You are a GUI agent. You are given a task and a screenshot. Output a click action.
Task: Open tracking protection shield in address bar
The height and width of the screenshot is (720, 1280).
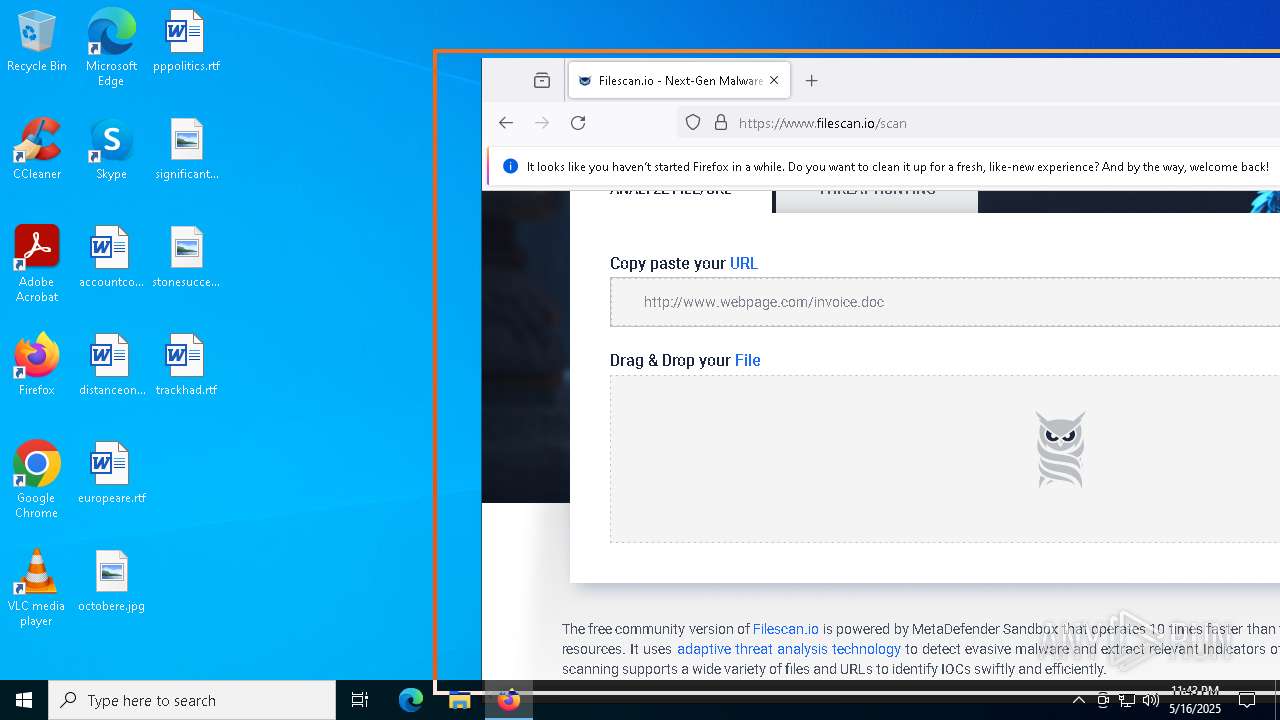[693, 123]
